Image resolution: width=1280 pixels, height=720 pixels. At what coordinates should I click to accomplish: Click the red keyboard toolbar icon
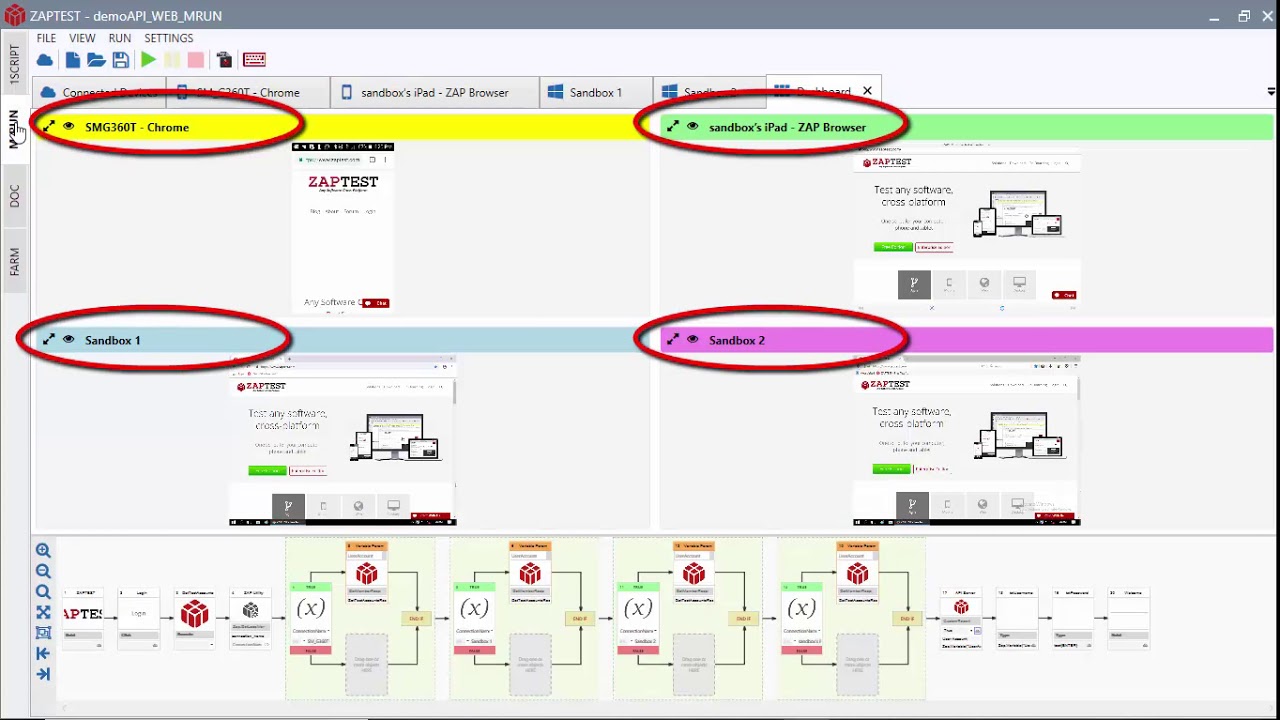(x=254, y=60)
